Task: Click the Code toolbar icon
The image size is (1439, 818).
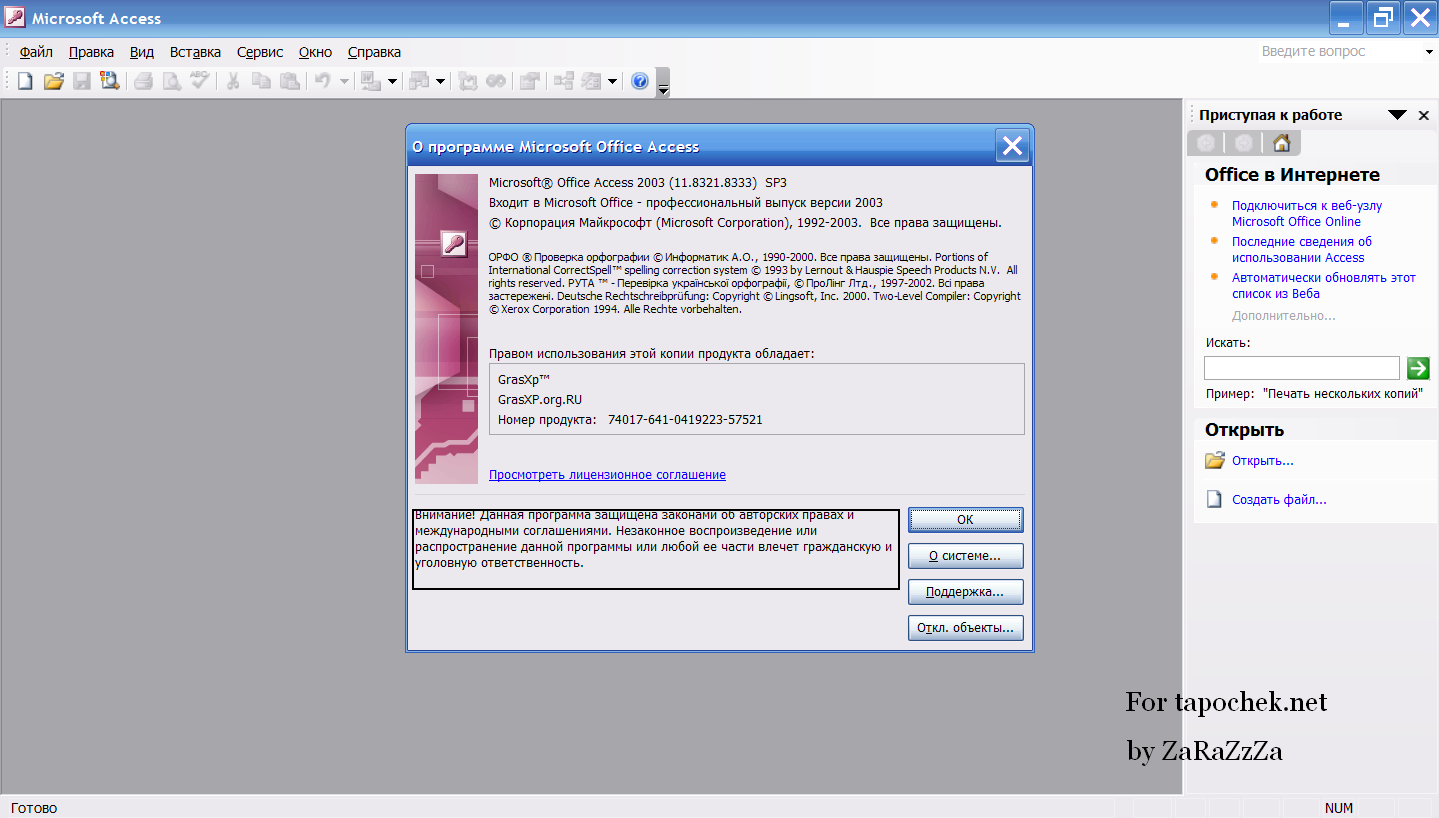Action: [468, 81]
